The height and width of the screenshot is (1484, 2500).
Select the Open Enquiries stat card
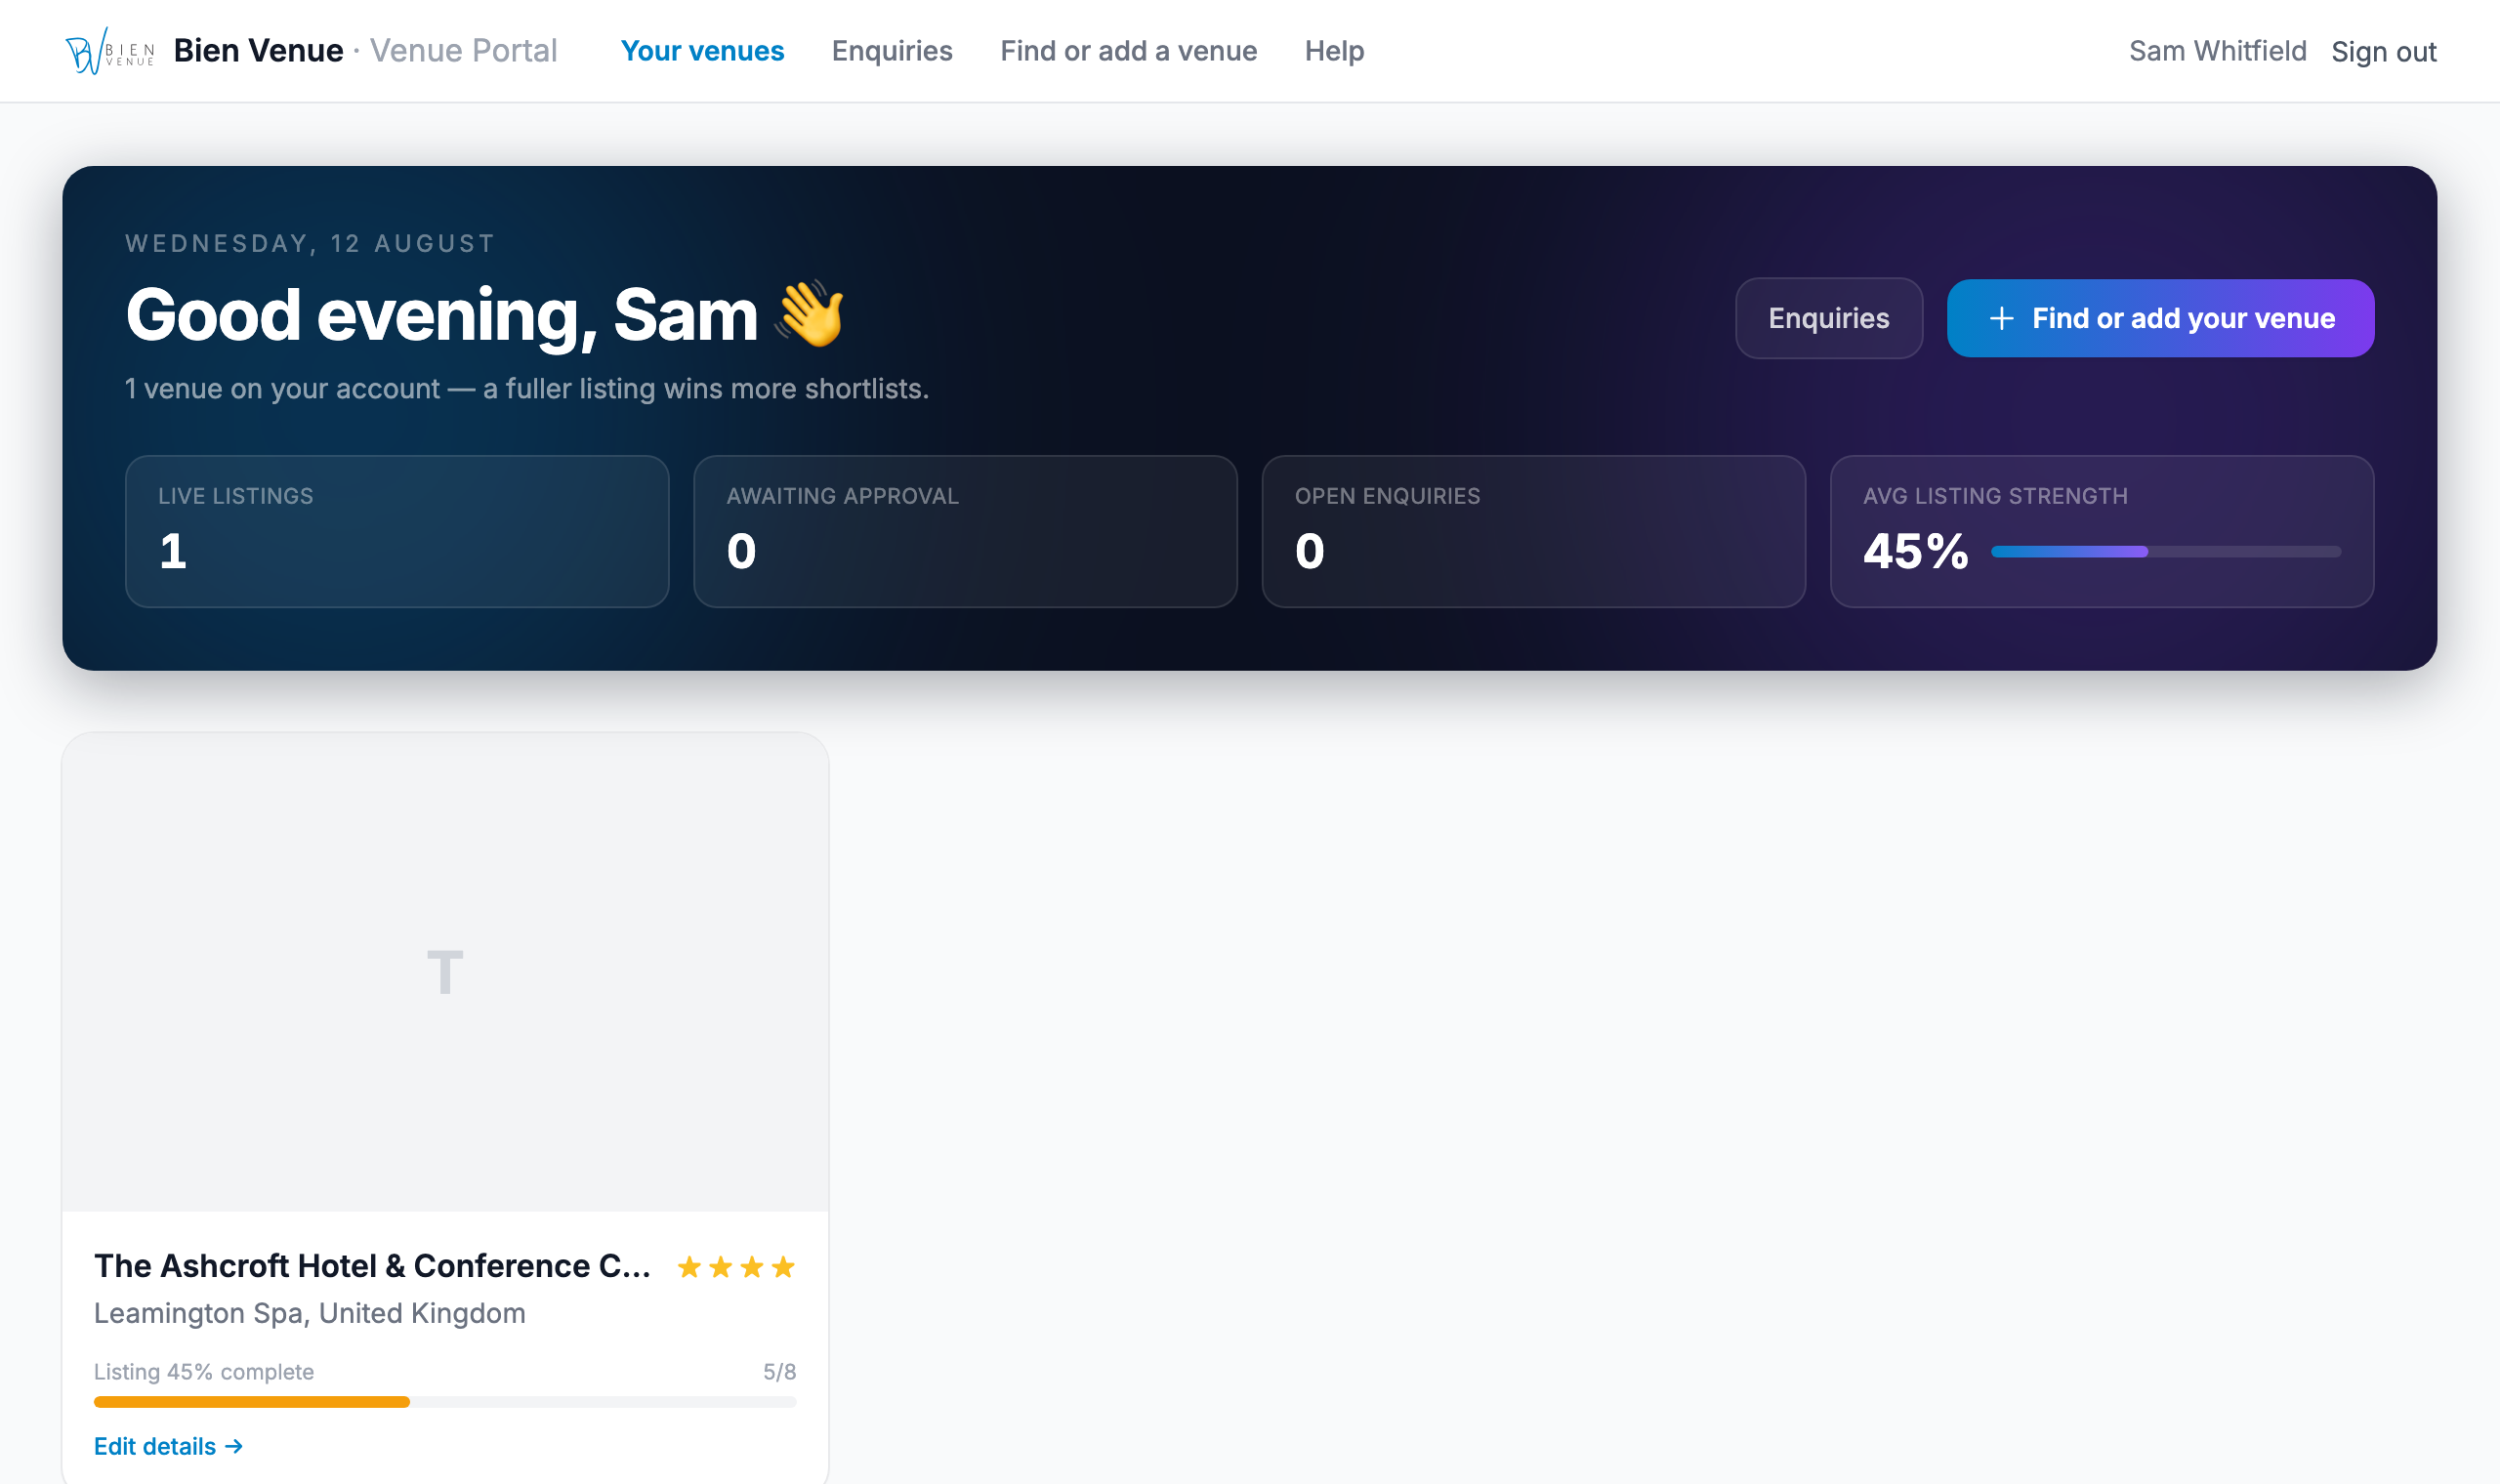[x=1533, y=531]
